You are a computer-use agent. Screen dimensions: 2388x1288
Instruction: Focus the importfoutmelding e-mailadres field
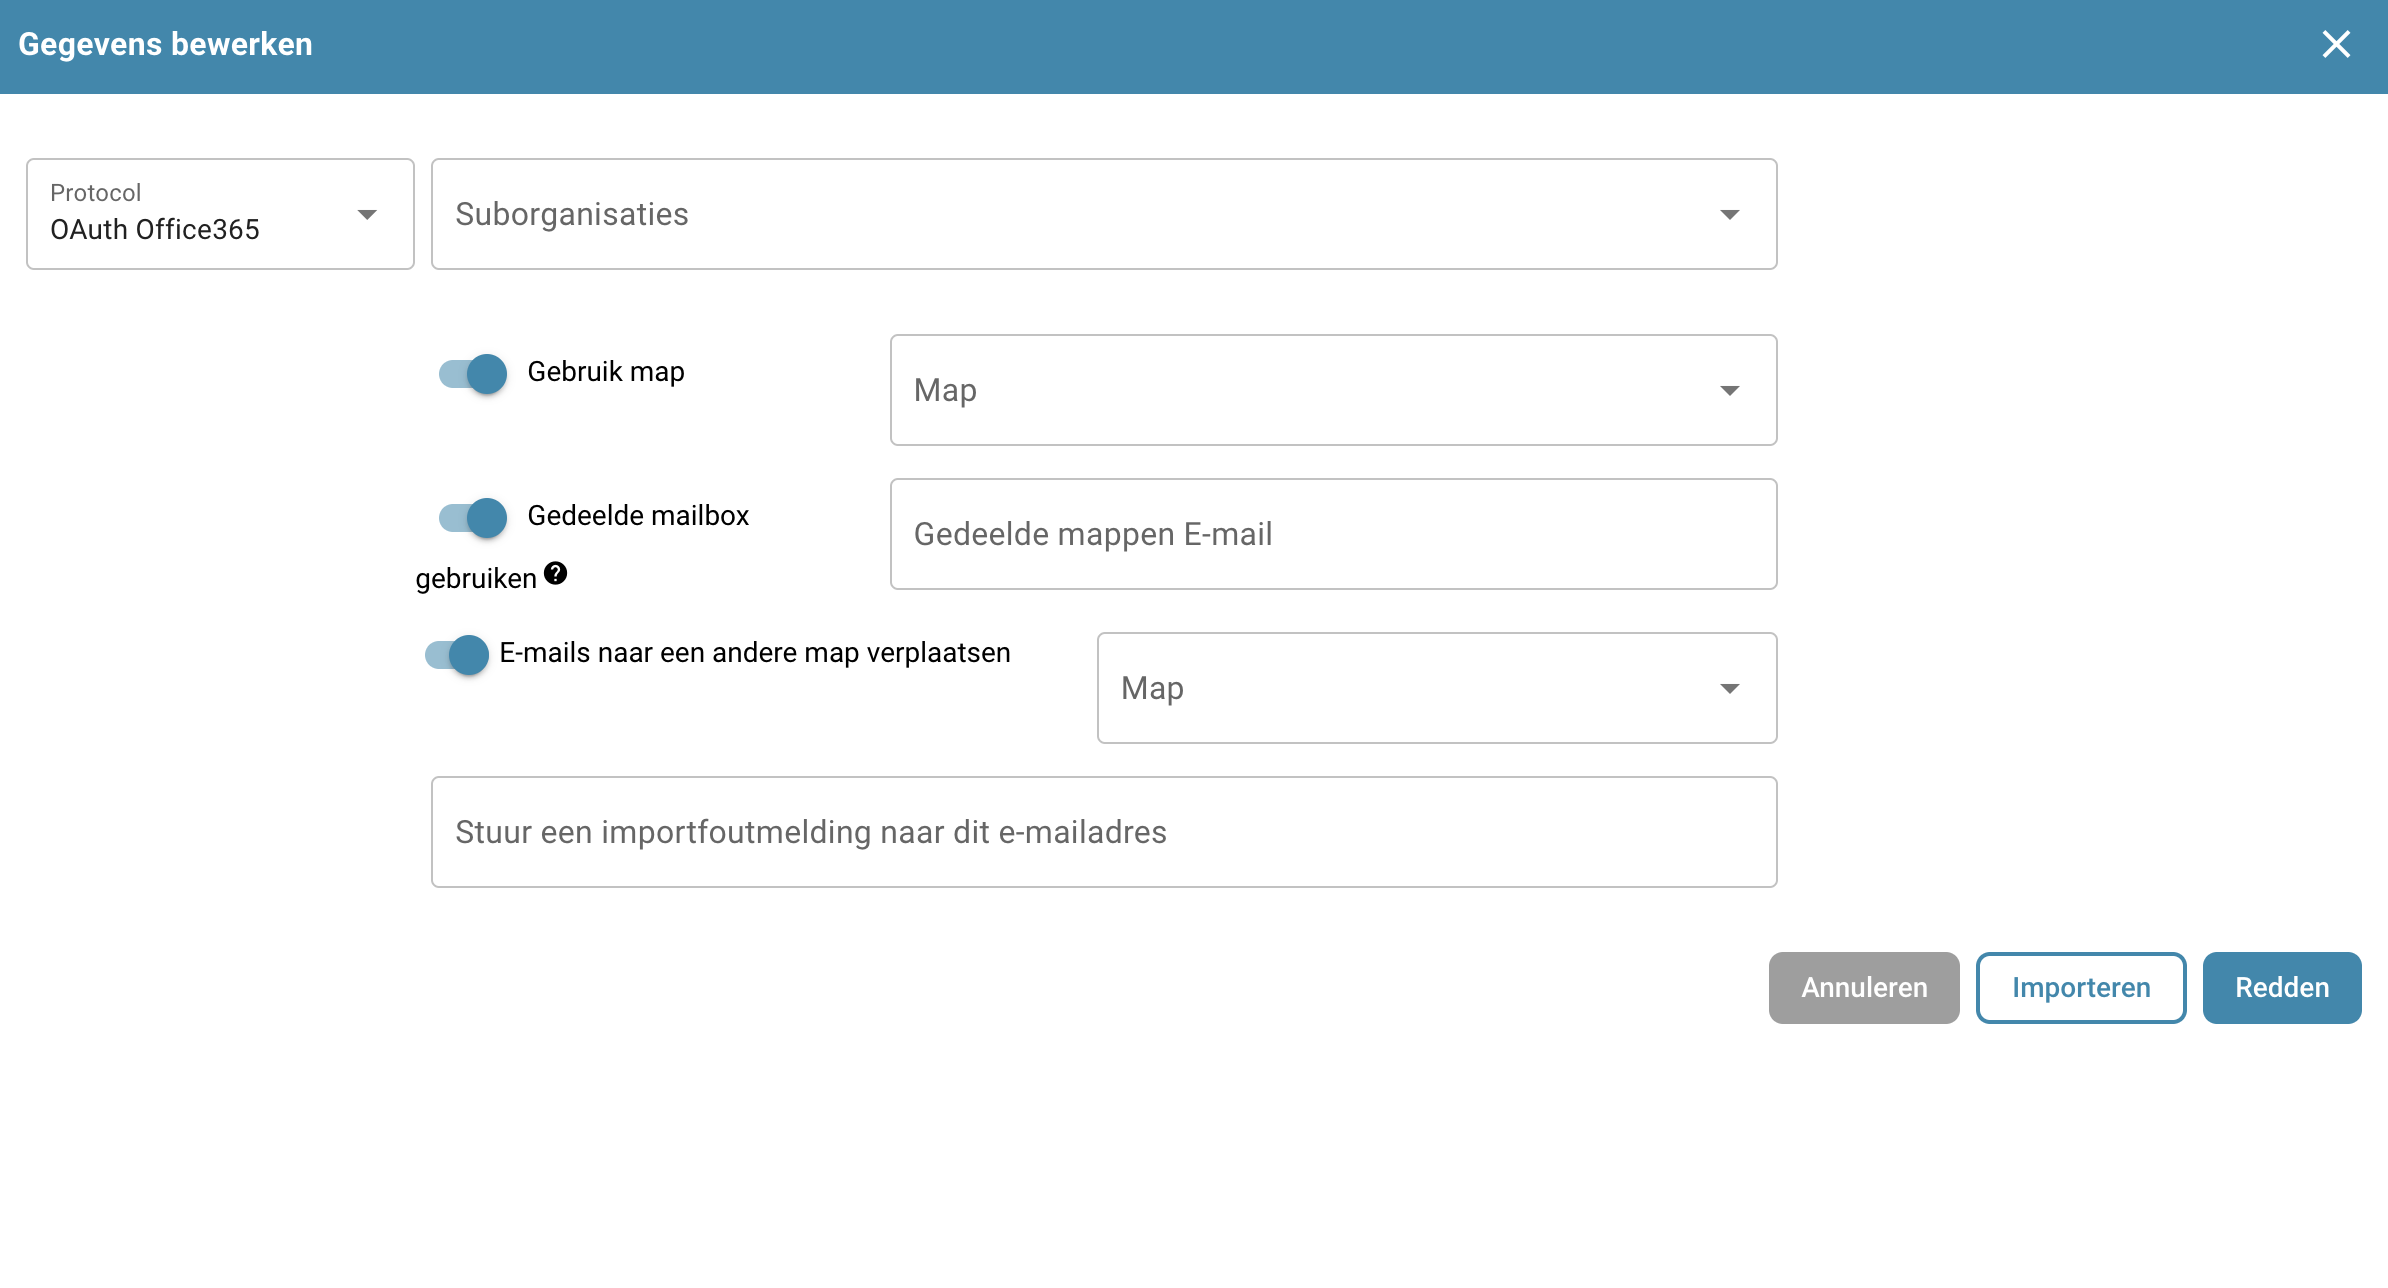point(1103,832)
